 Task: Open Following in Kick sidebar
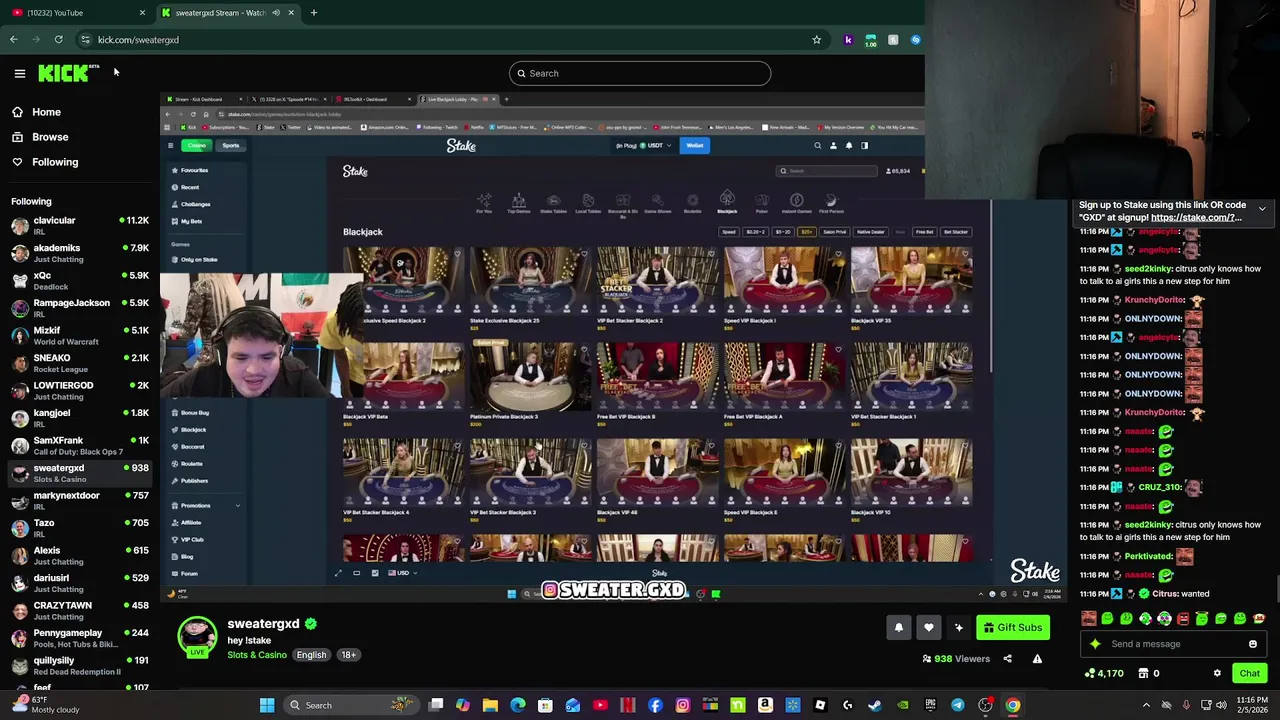click(x=54, y=162)
